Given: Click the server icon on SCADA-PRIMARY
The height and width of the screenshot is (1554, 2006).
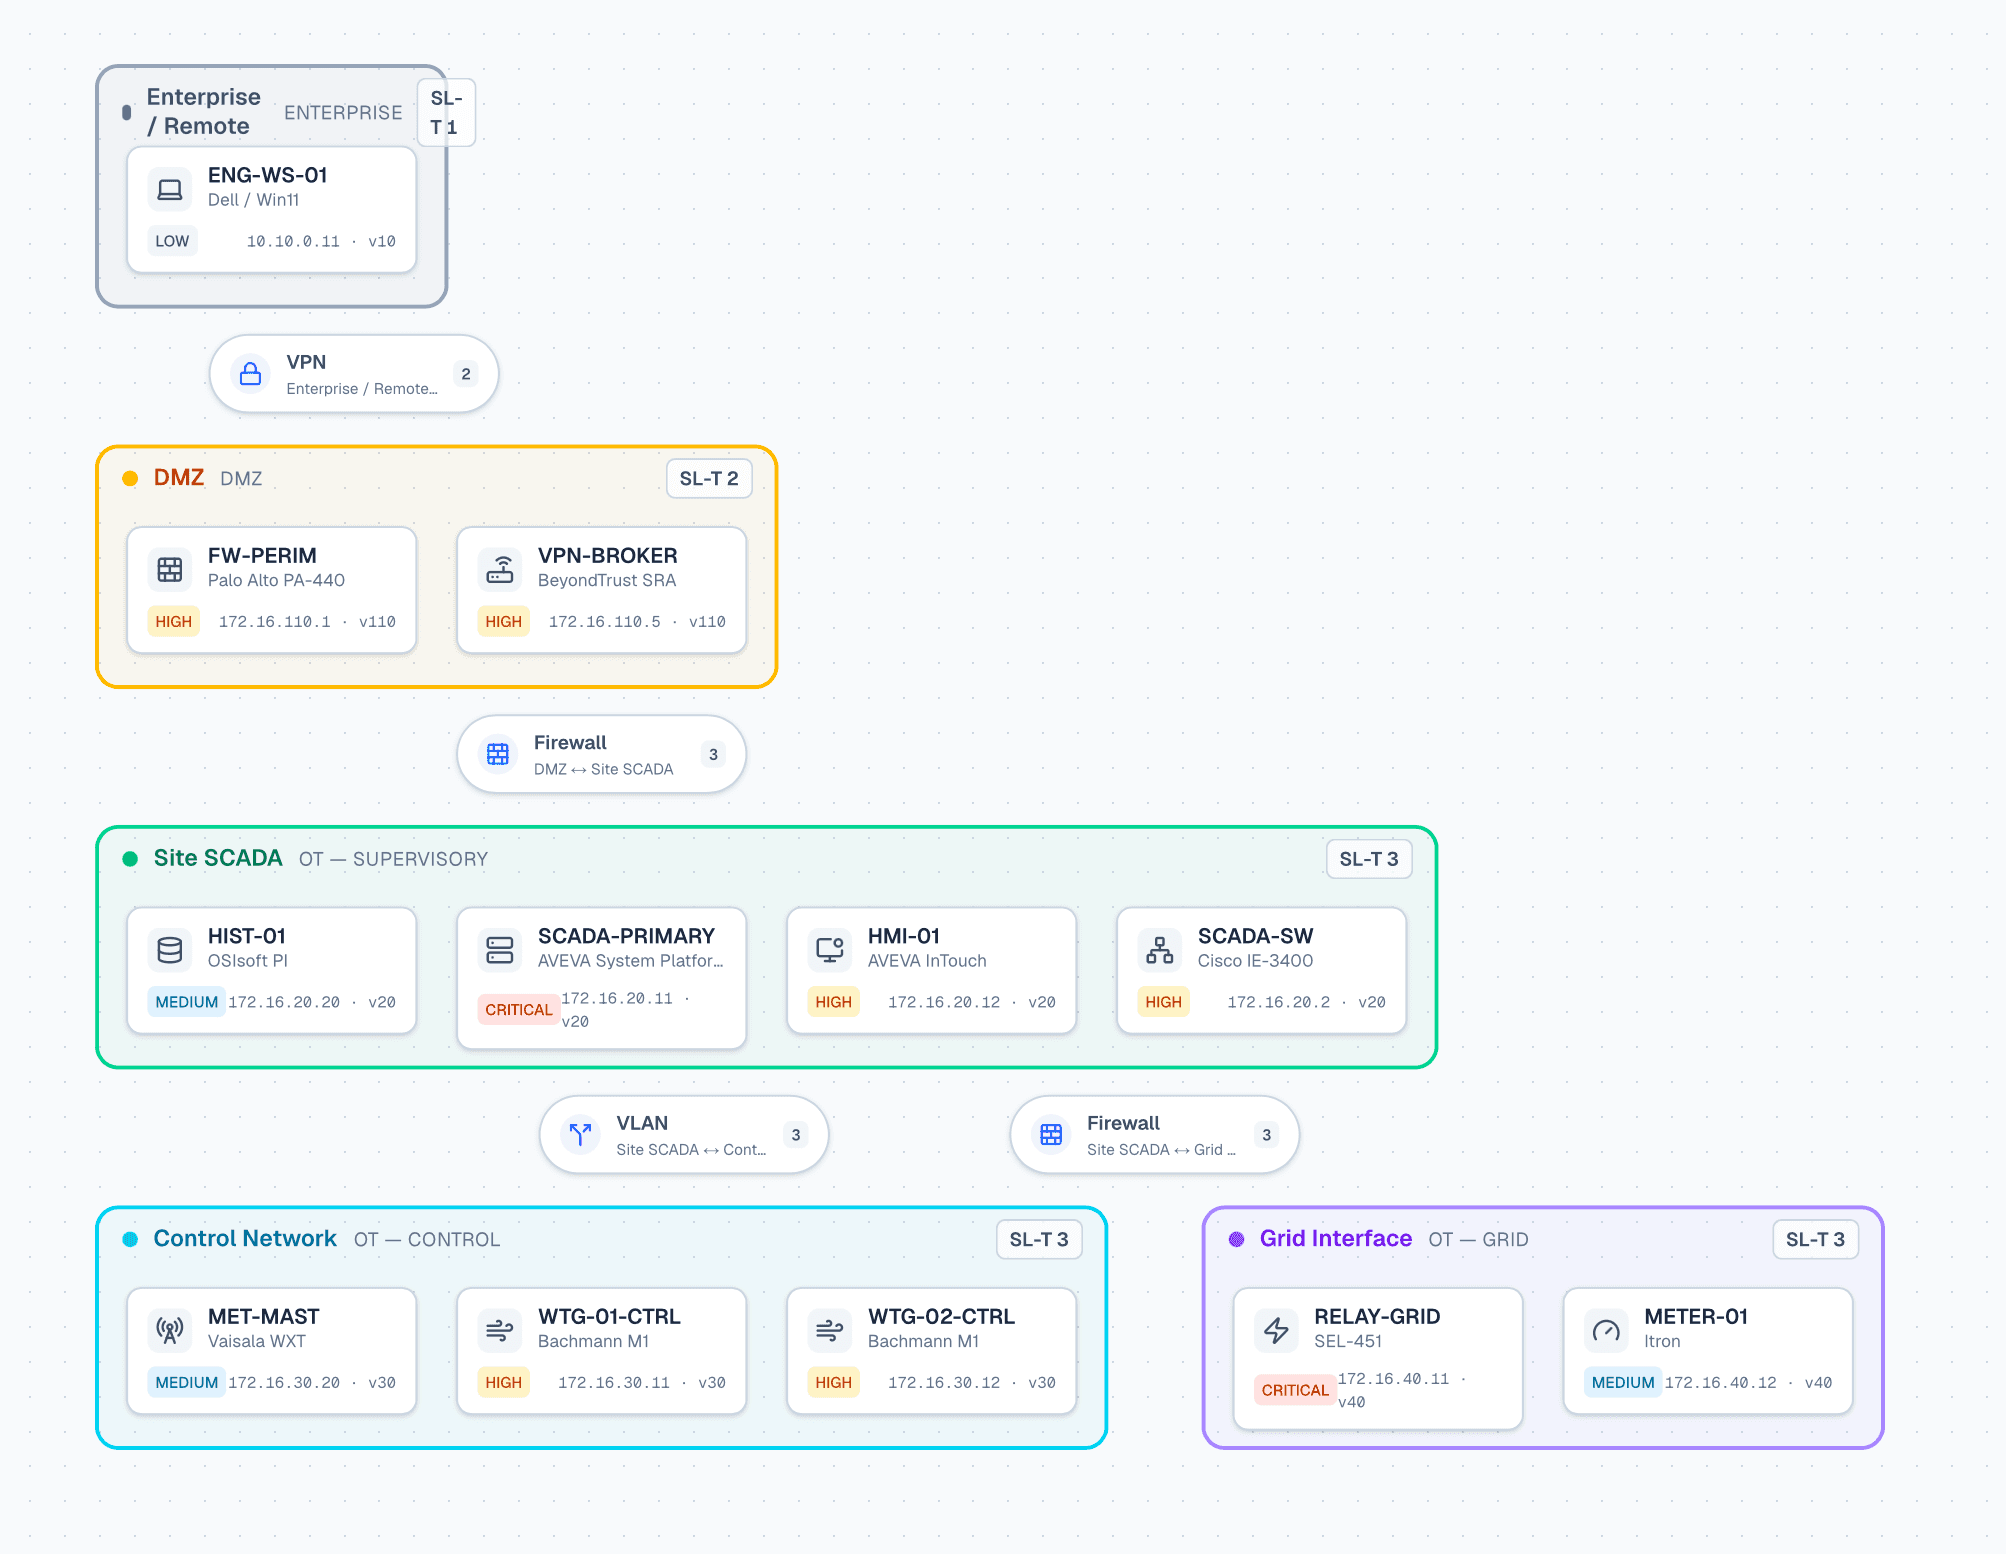Looking at the screenshot, I should pyautogui.click(x=500, y=950).
